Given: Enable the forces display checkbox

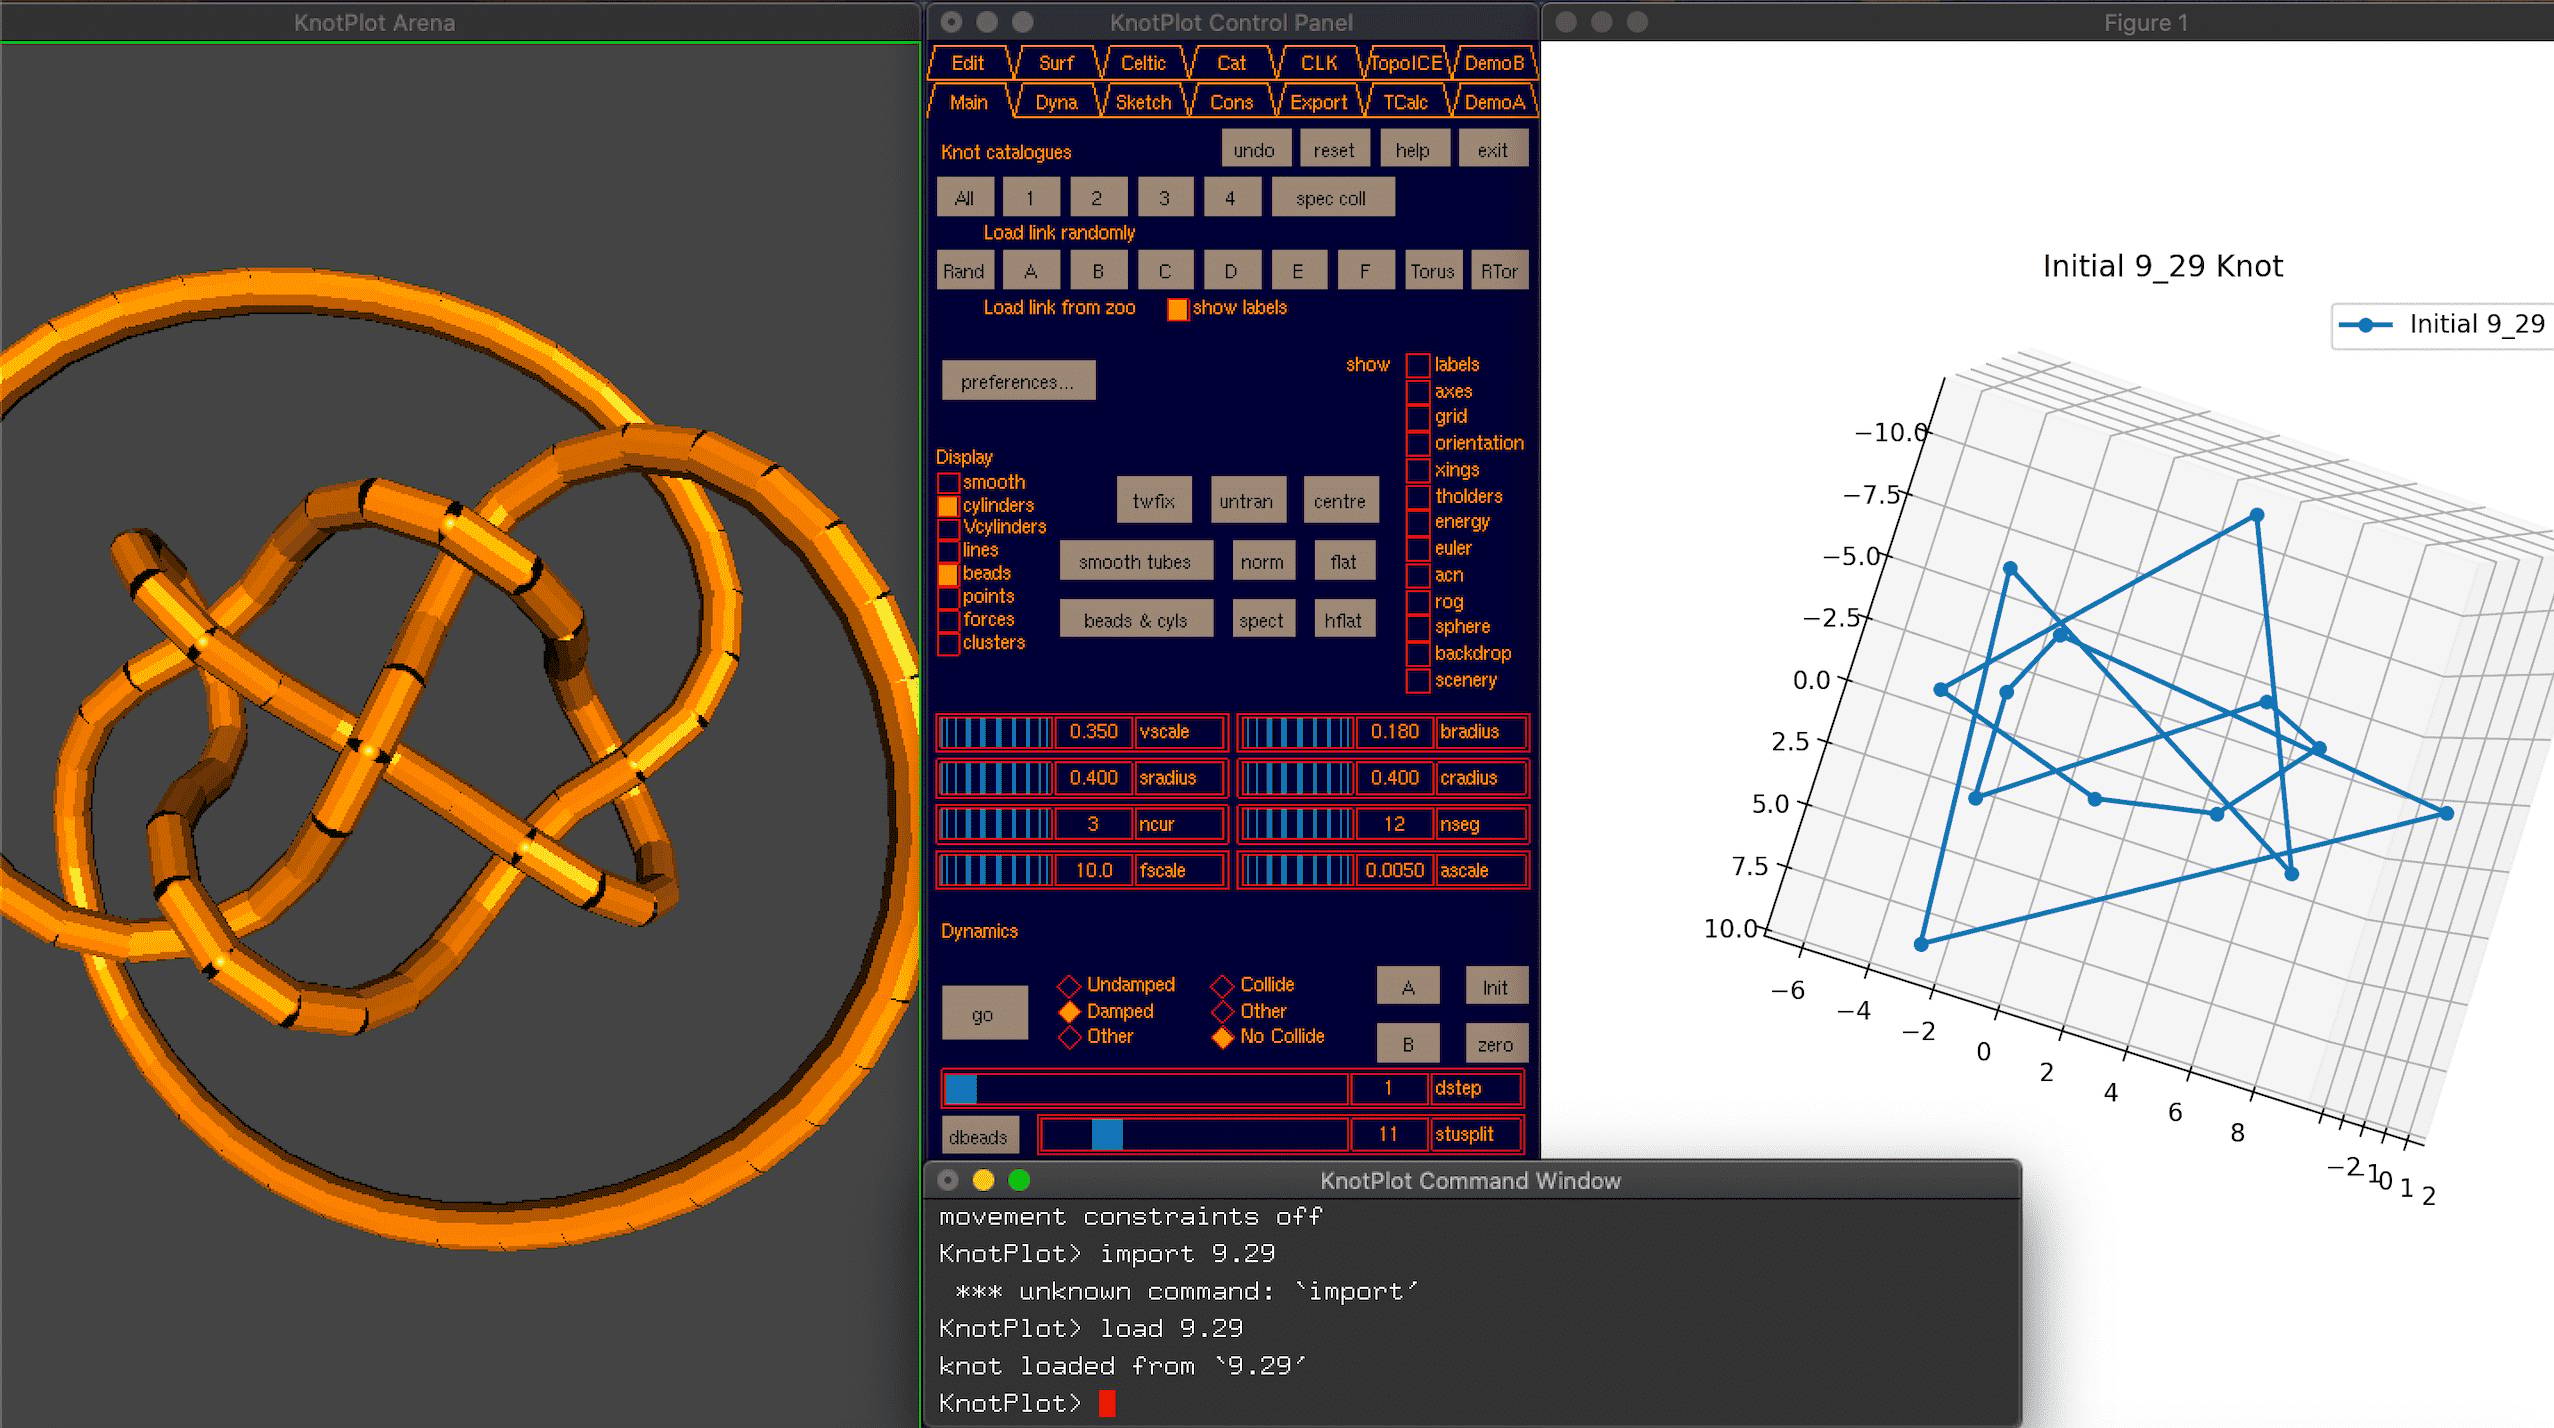Looking at the screenshot, I should (948, 620).
